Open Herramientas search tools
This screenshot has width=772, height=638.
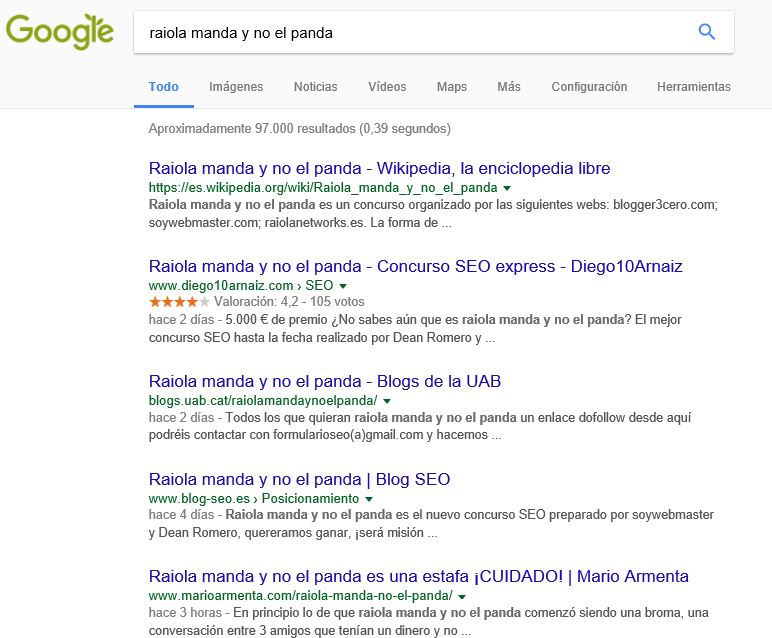coord(694,87)
